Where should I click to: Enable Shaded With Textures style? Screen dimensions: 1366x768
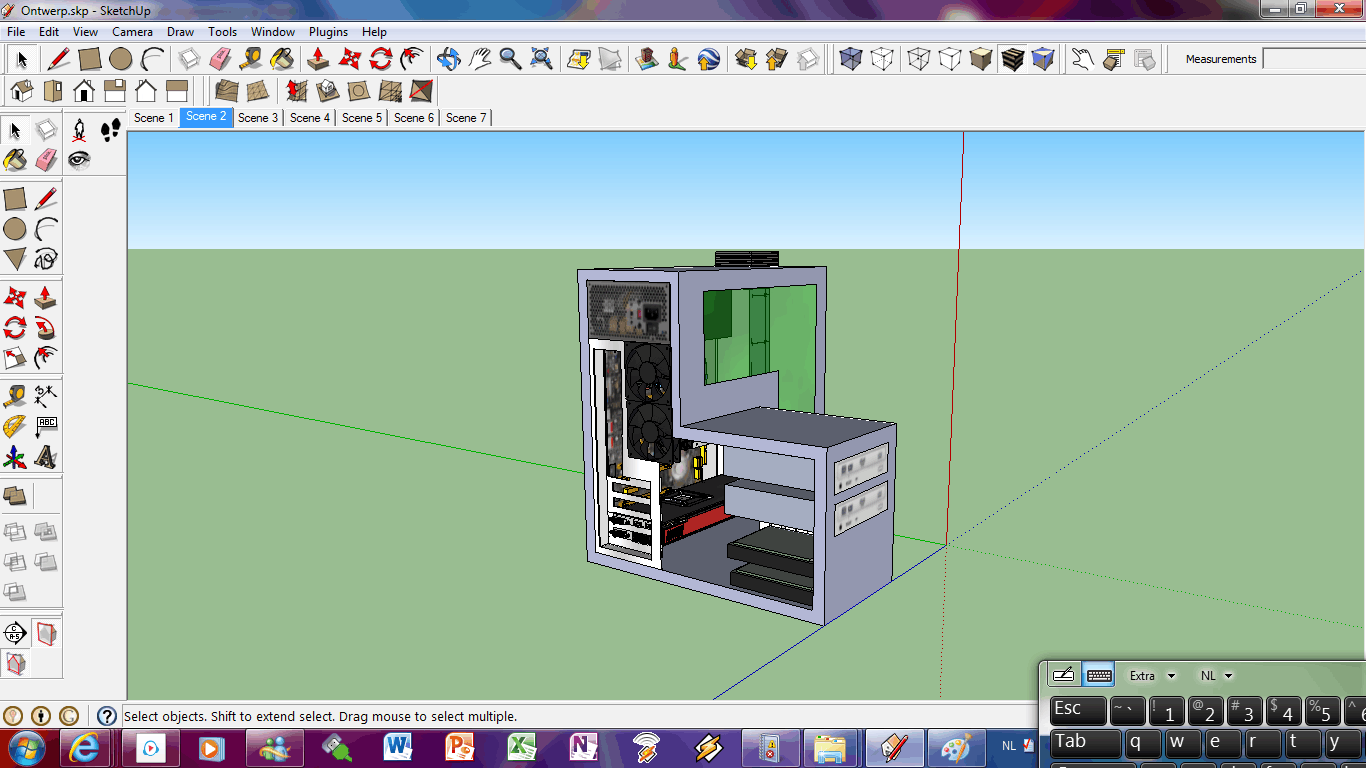(1012, 59)
